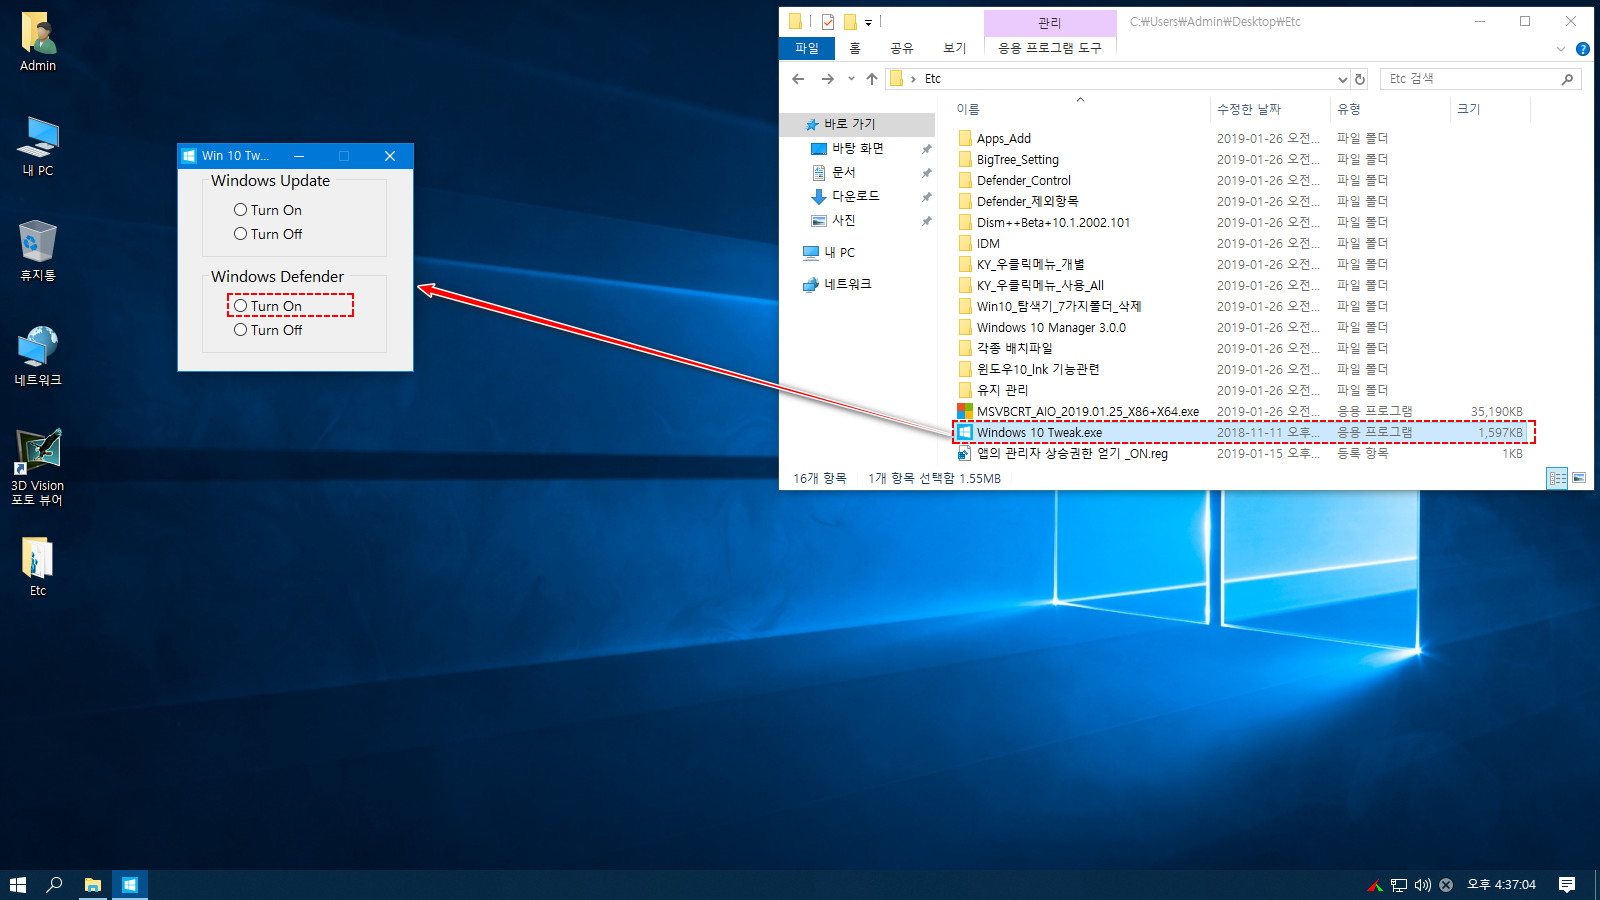
Task: Open the 네트워크 desktop icon
Action: [38, 356]
